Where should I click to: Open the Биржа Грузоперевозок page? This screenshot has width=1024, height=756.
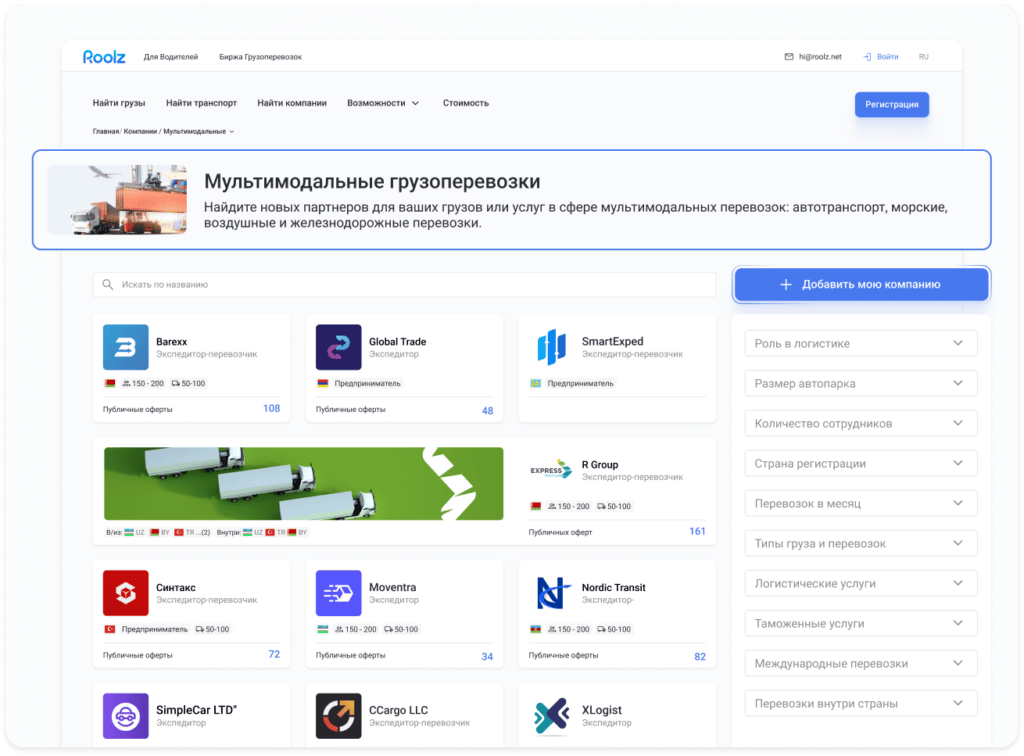[x=261, y=57]
